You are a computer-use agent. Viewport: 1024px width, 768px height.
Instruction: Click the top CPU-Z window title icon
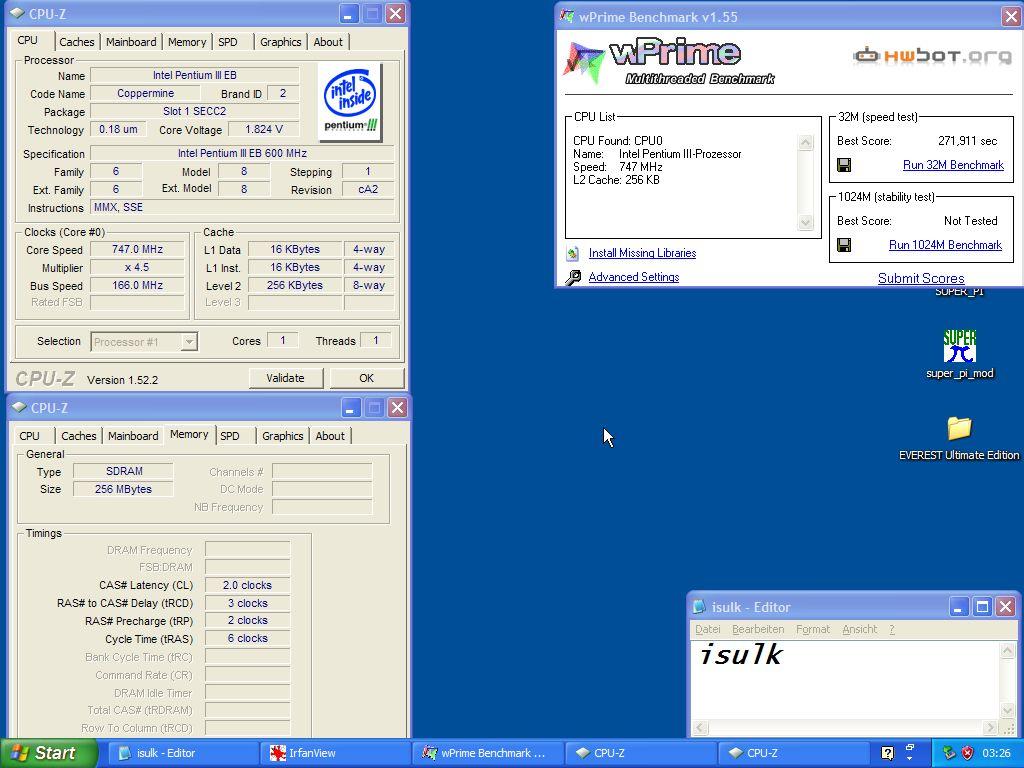pos(19,13)
